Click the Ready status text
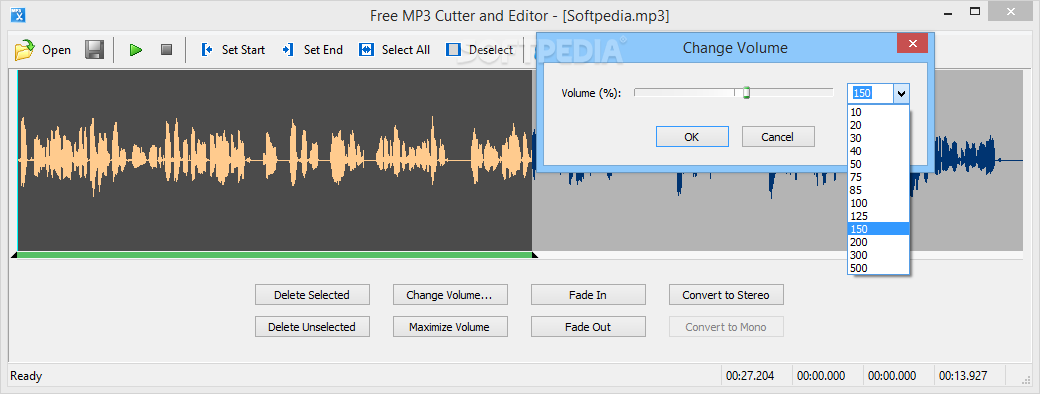This screenshot has width=1040, height=394. tap(26, 376)
